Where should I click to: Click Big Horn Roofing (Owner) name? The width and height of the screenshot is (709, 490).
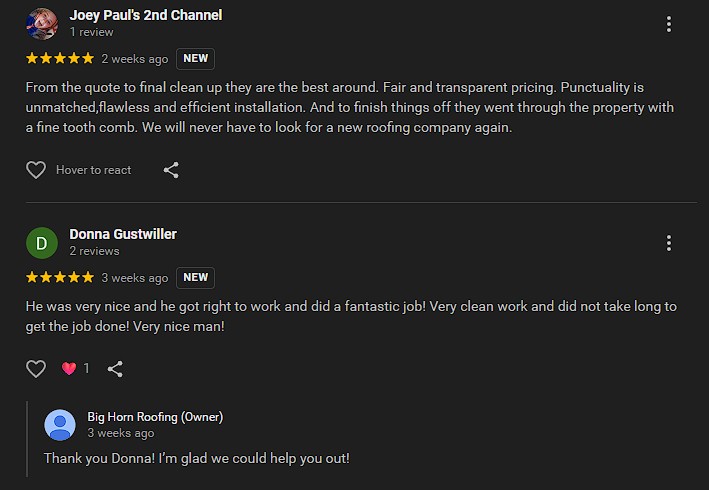click(x=155, y=416)
